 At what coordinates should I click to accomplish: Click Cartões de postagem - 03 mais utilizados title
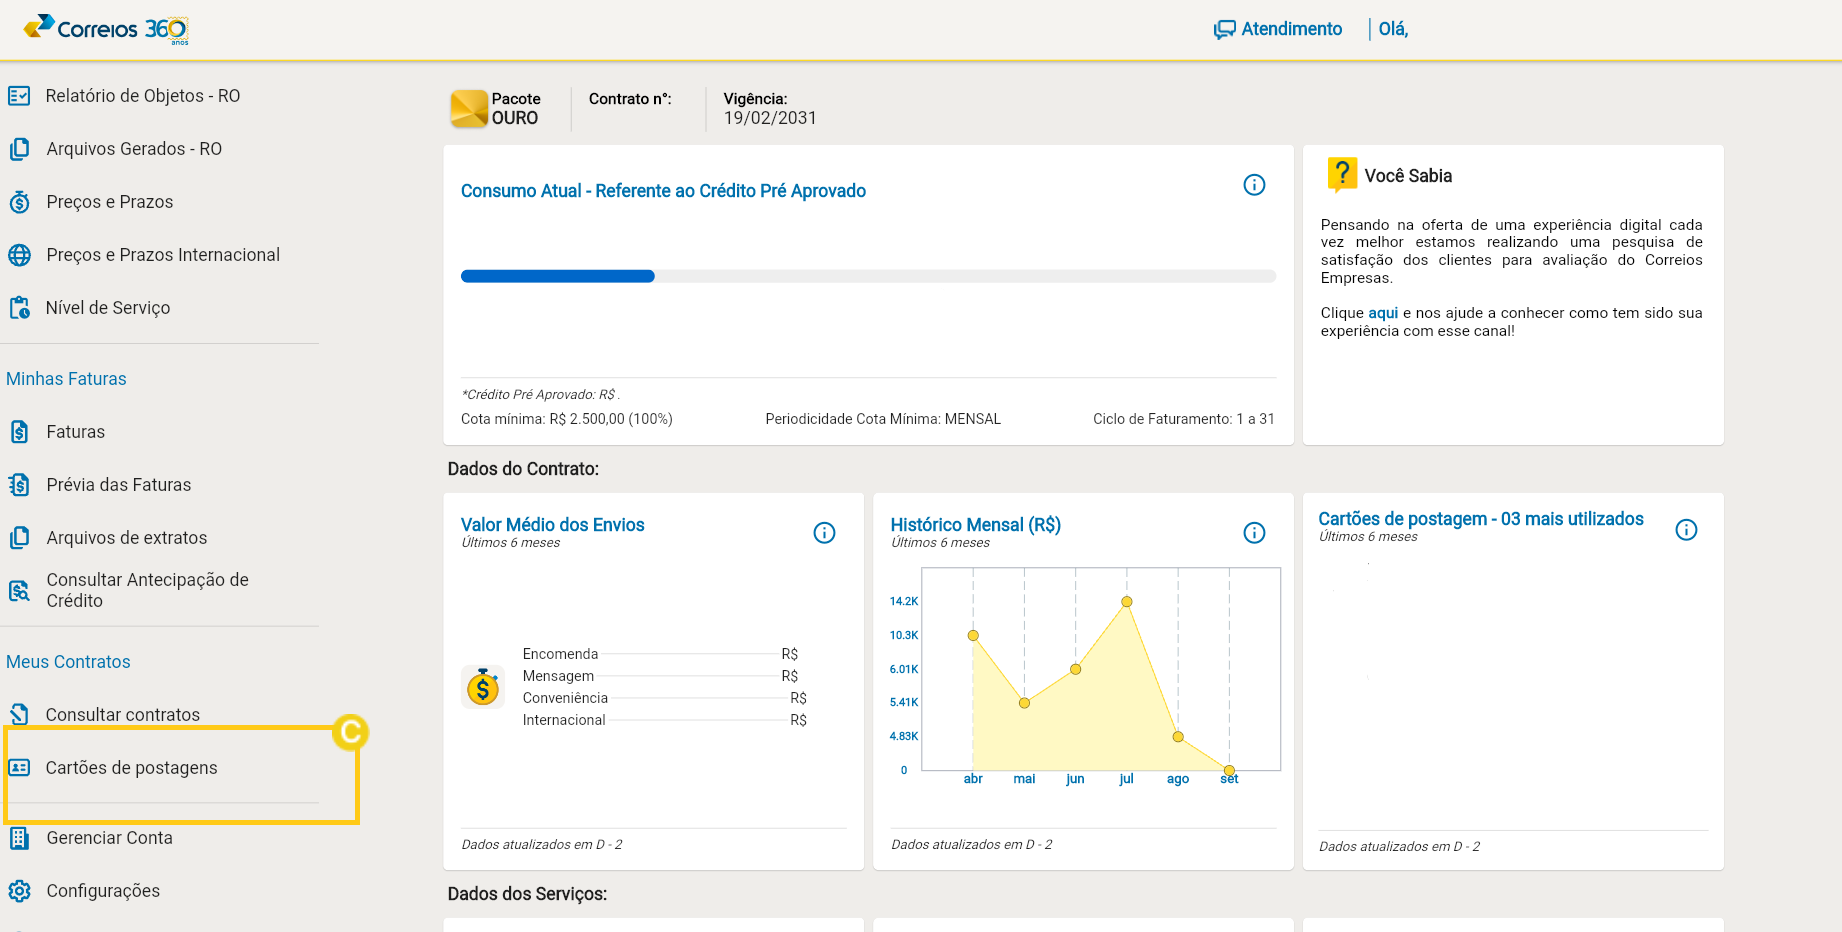[x=1481, y=519]
